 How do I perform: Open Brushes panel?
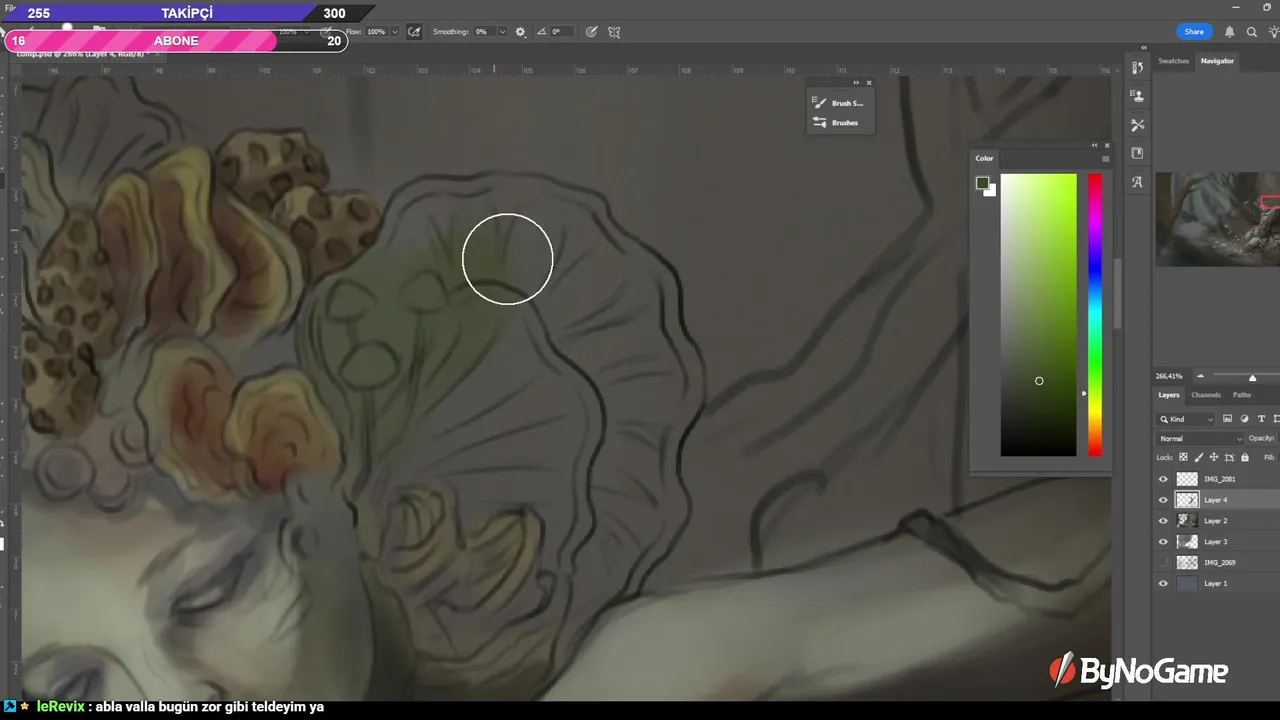pyautogui.click(x=836, y=123)
